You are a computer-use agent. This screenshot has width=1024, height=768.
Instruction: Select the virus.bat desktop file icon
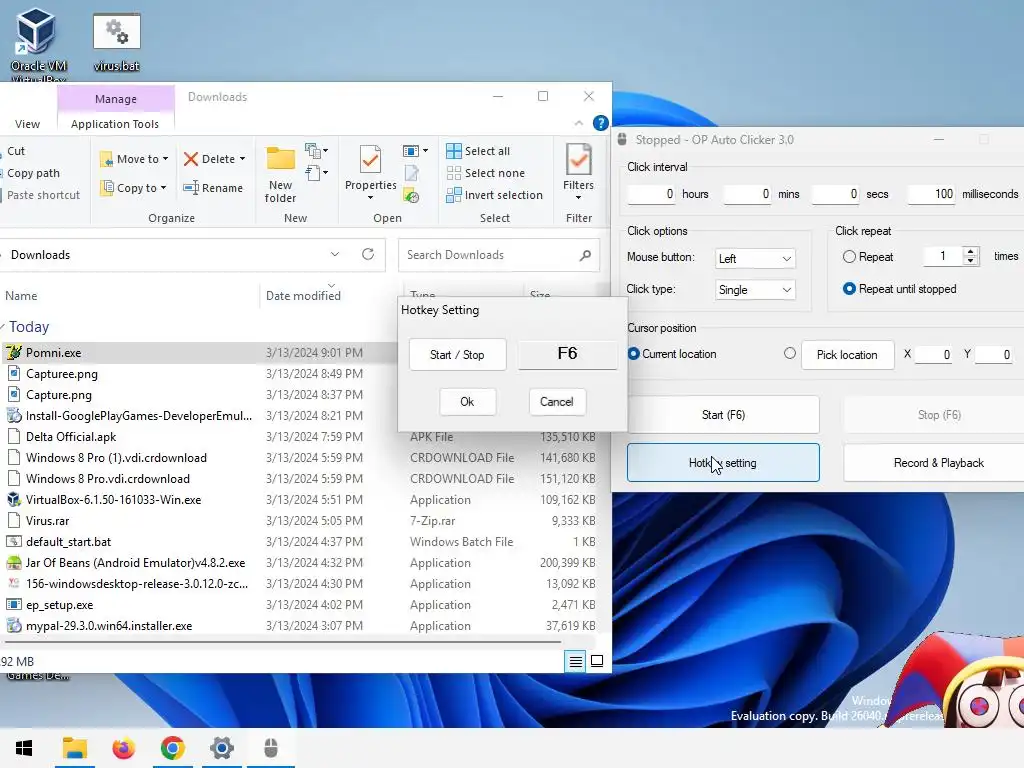click(x=116, y=42)
